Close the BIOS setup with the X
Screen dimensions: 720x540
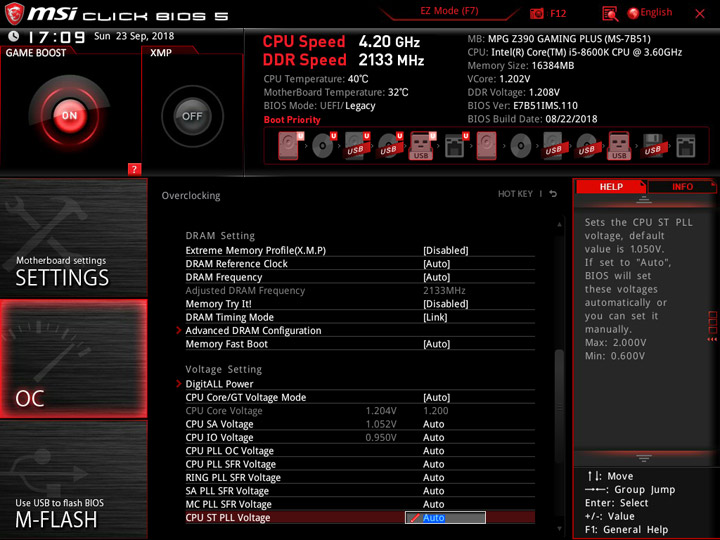coord(700,14)
